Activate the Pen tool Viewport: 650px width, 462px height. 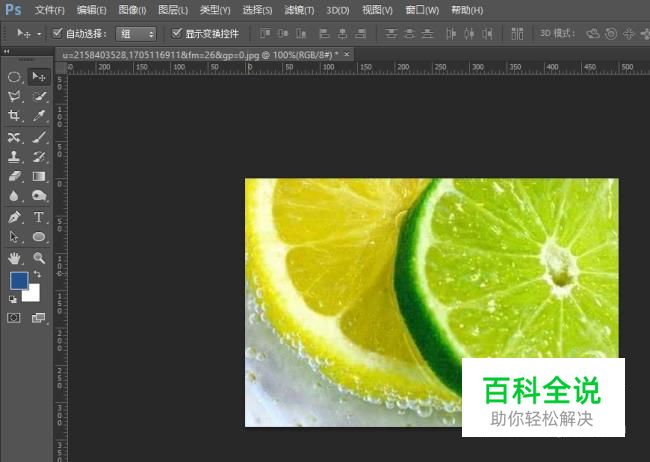pyautogui.click(x=14, y=217)
